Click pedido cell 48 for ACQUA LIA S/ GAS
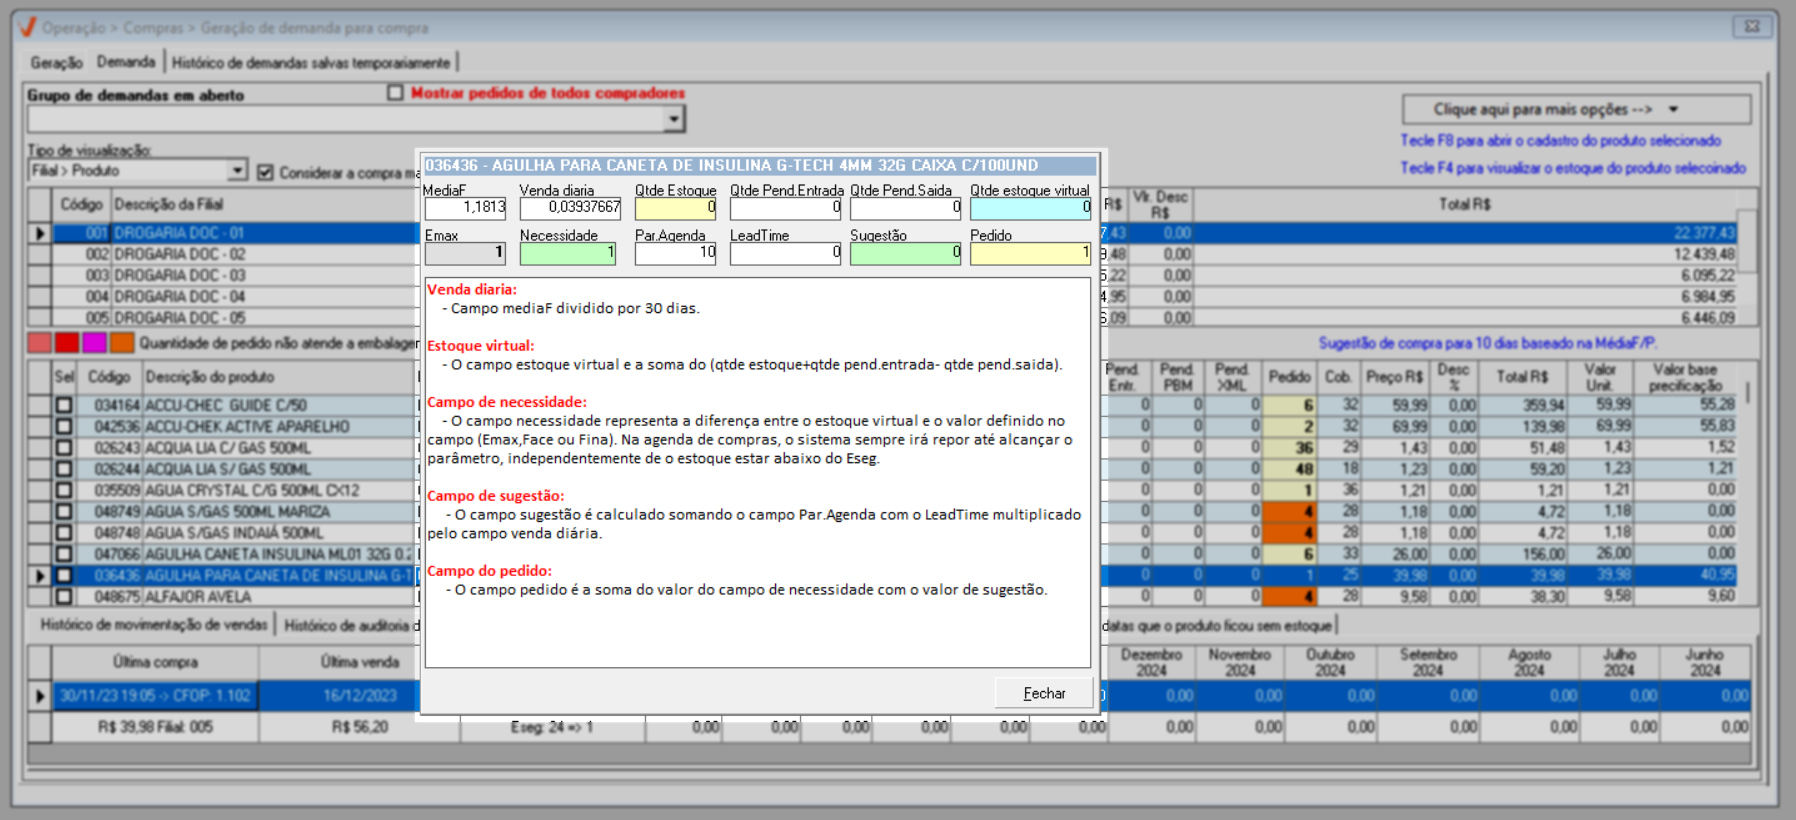1796x820 pixels. click(1290, 468)
